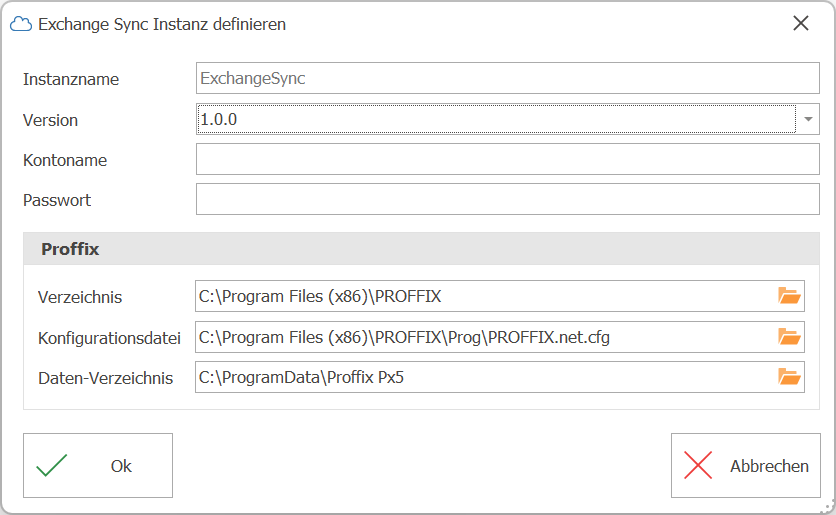The width and height of the screenshot is (836, 515).
Task: Browse folder for Daten-Verzeichnis path
Action: point(789,377)
